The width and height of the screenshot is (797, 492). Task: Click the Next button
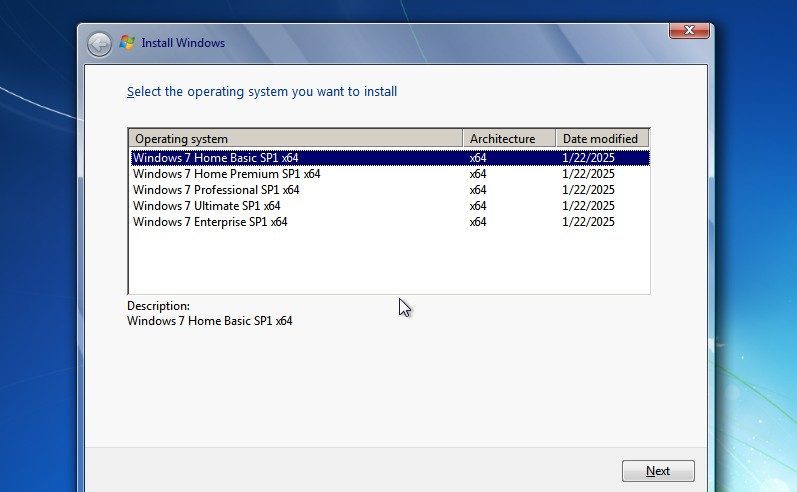tap(658, 471)
